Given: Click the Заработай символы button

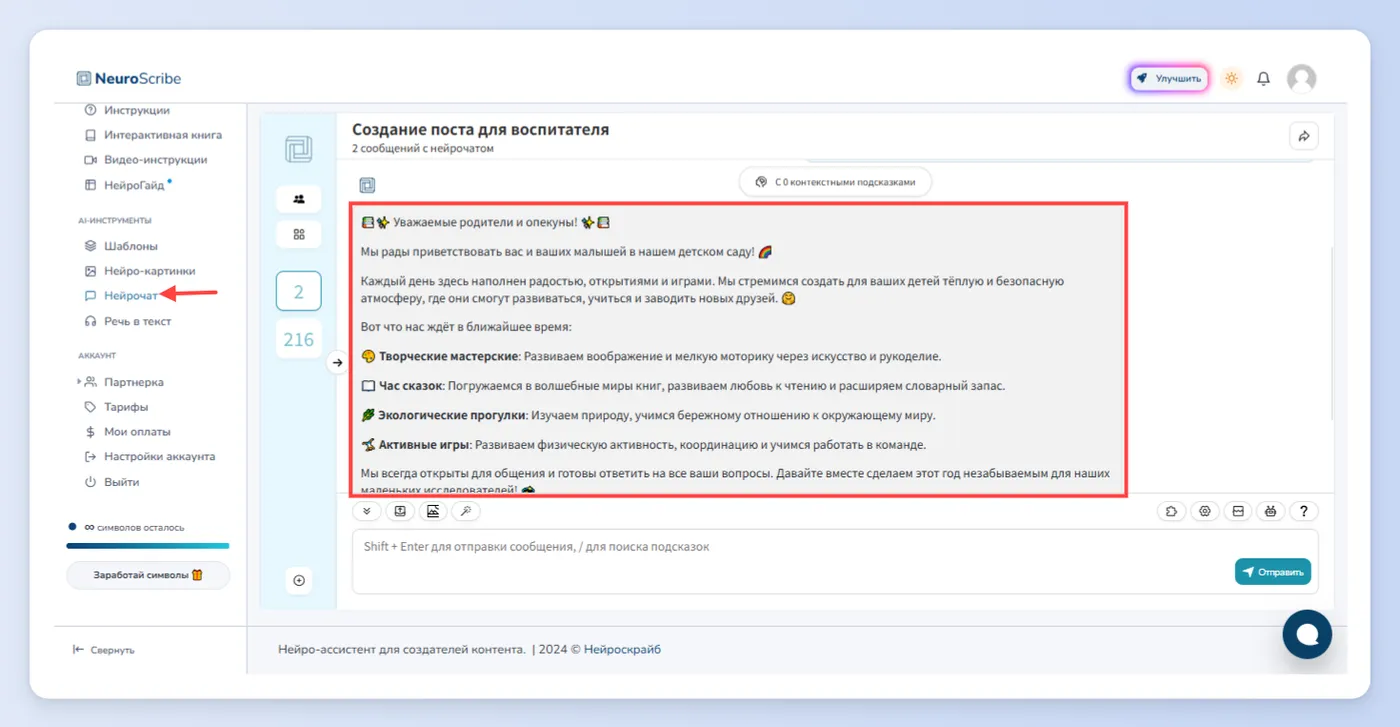Looking at the screenshot, I should pos(148,575).
